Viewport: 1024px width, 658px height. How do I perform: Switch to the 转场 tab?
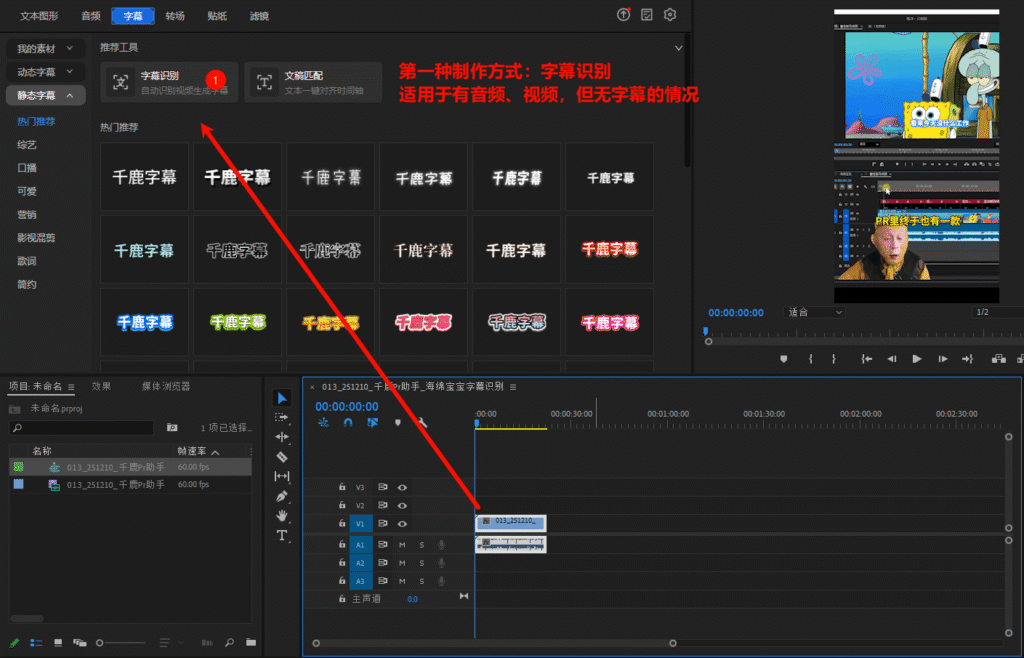175,16
